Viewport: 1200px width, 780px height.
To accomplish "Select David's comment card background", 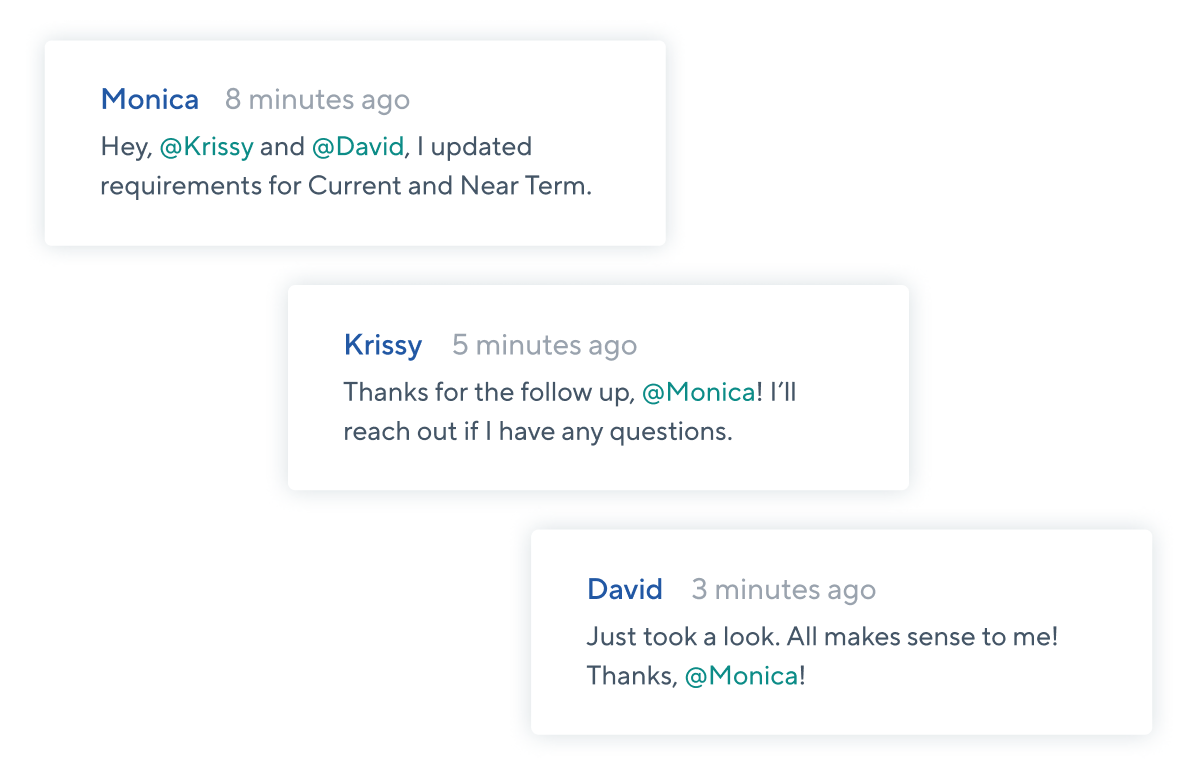I will click(x=841, y=632).
